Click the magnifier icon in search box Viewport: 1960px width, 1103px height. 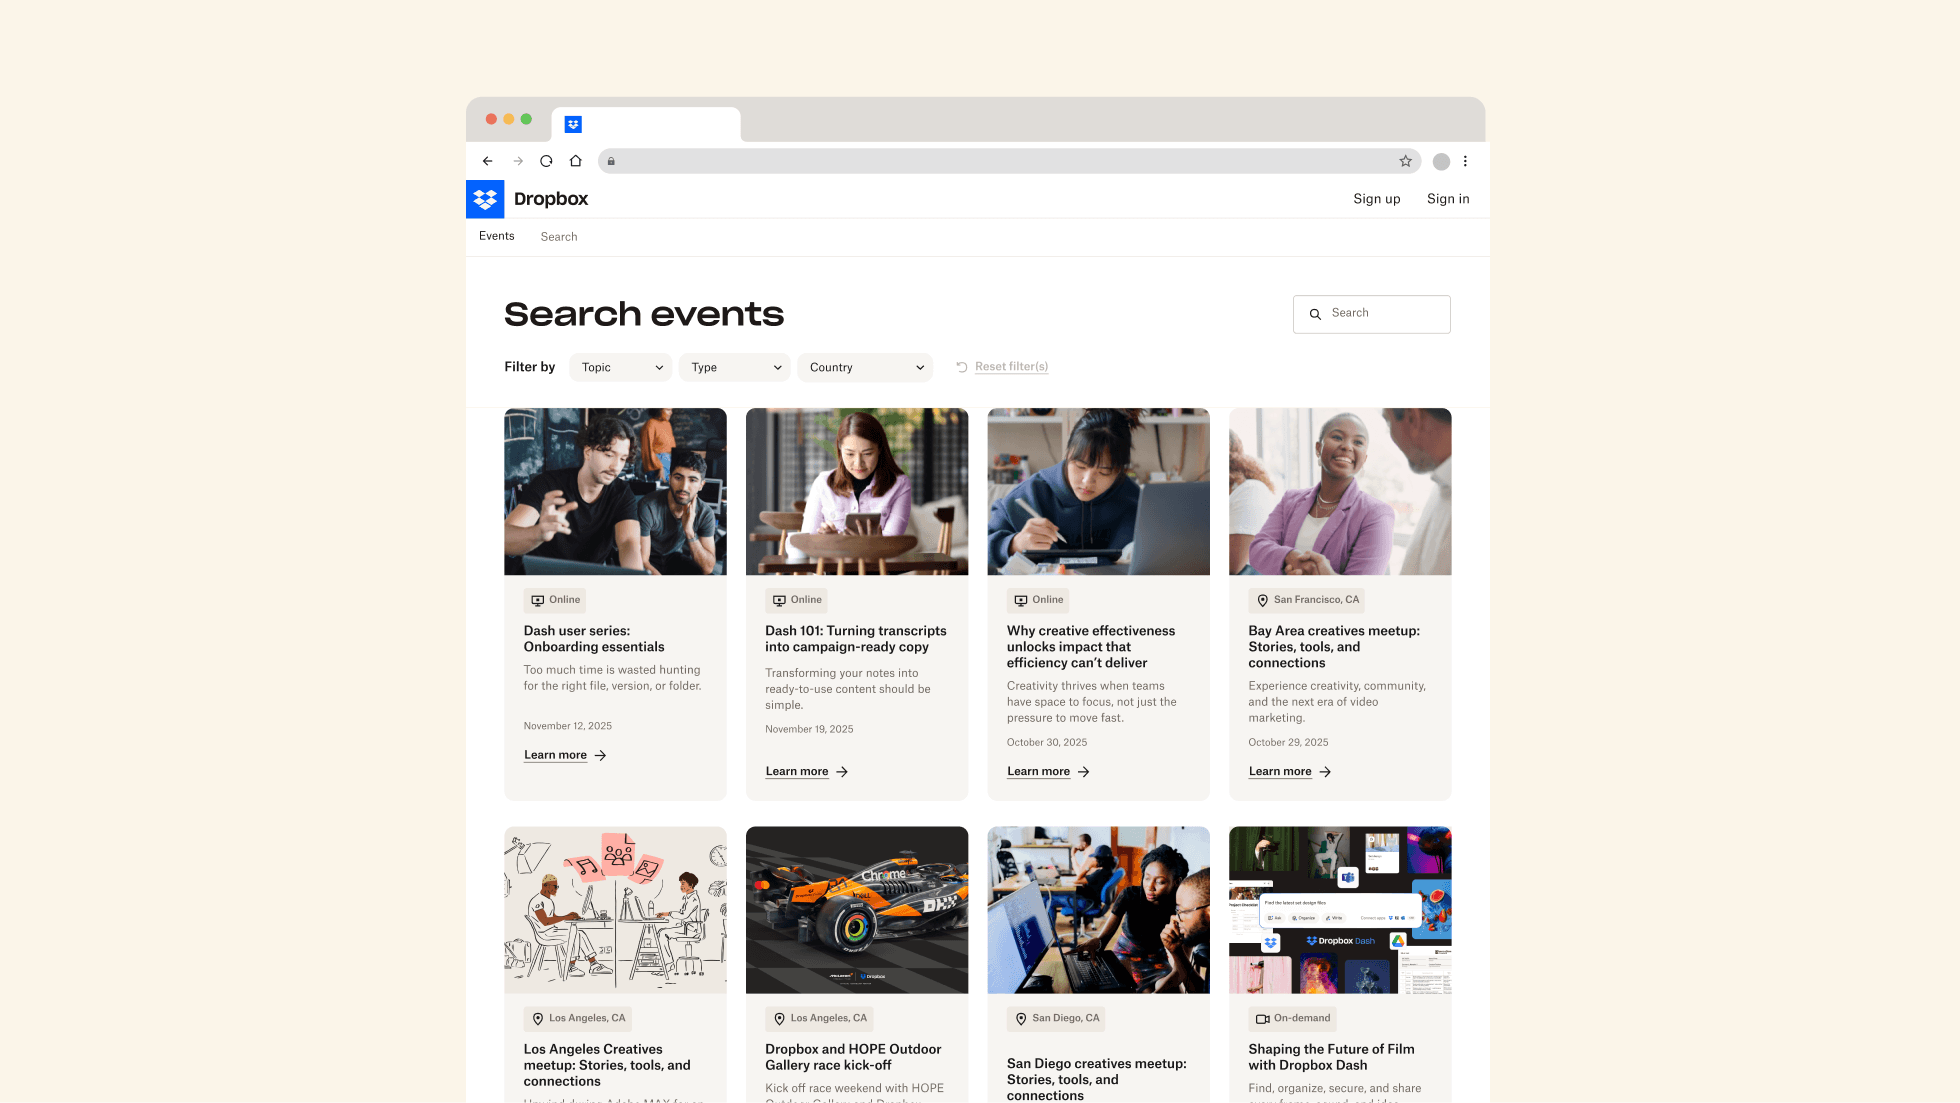[1315, 314]
